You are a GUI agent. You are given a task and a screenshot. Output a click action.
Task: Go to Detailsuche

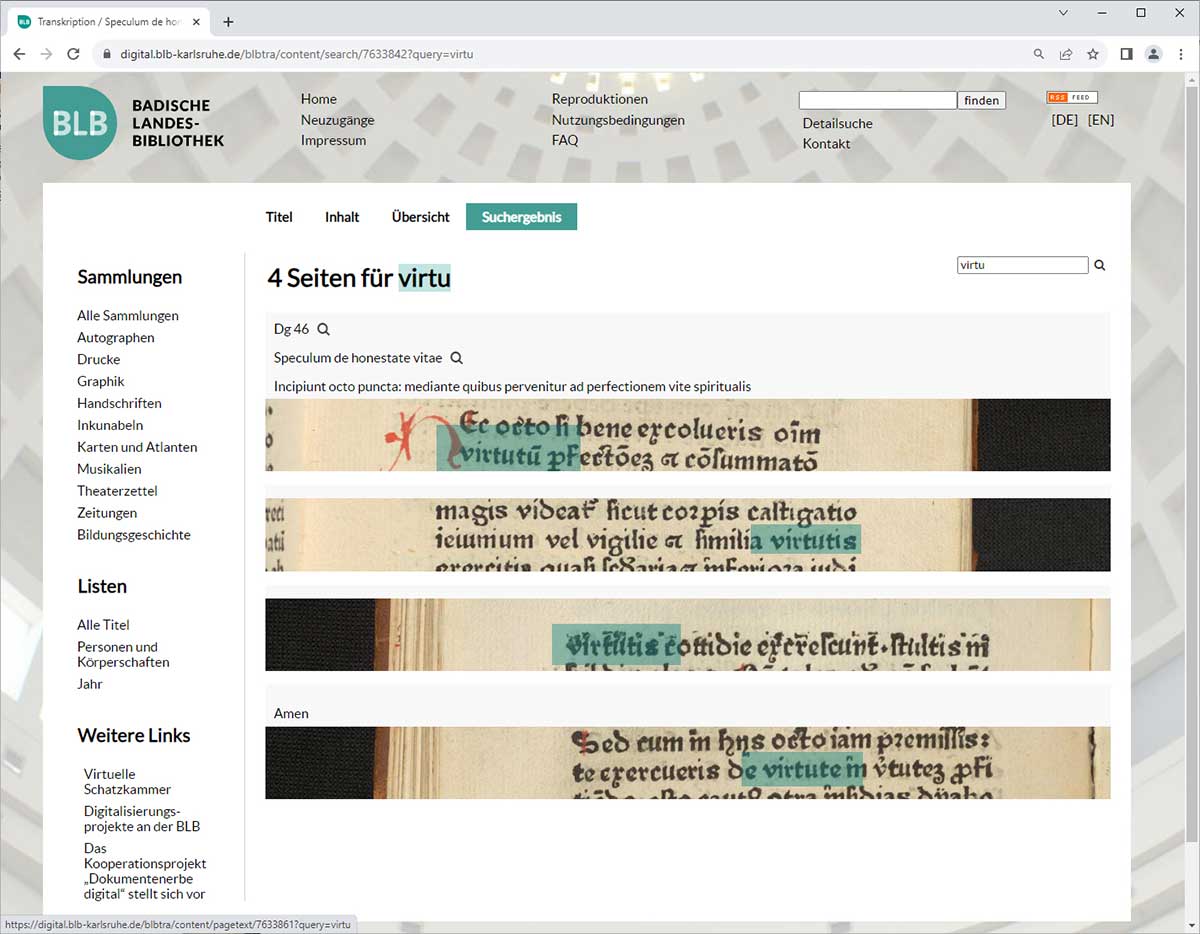point(837,124)
